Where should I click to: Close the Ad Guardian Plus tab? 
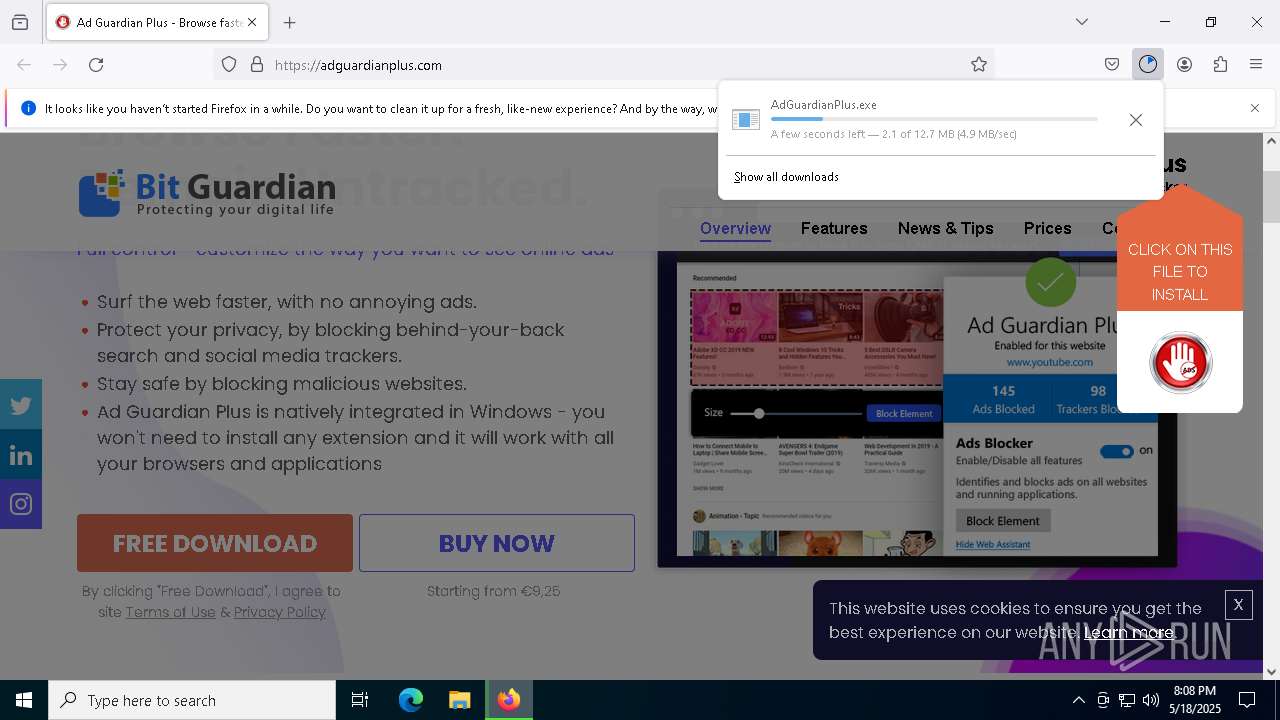point(252,22)
